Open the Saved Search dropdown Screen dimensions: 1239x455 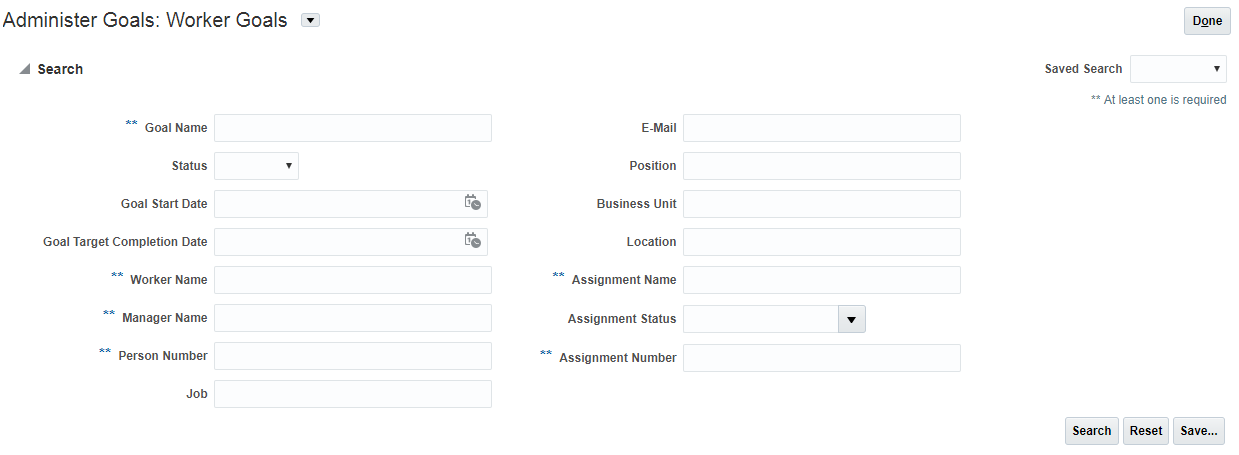(x=1177, y=69)
